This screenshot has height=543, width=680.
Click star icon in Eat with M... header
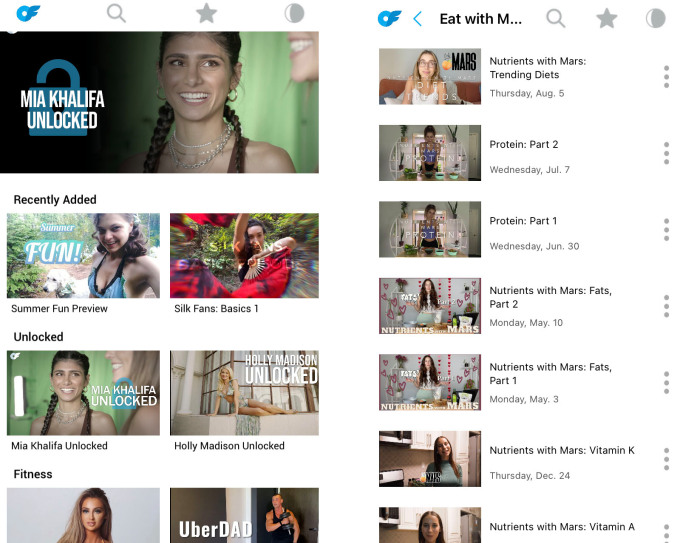click(606, 19)
